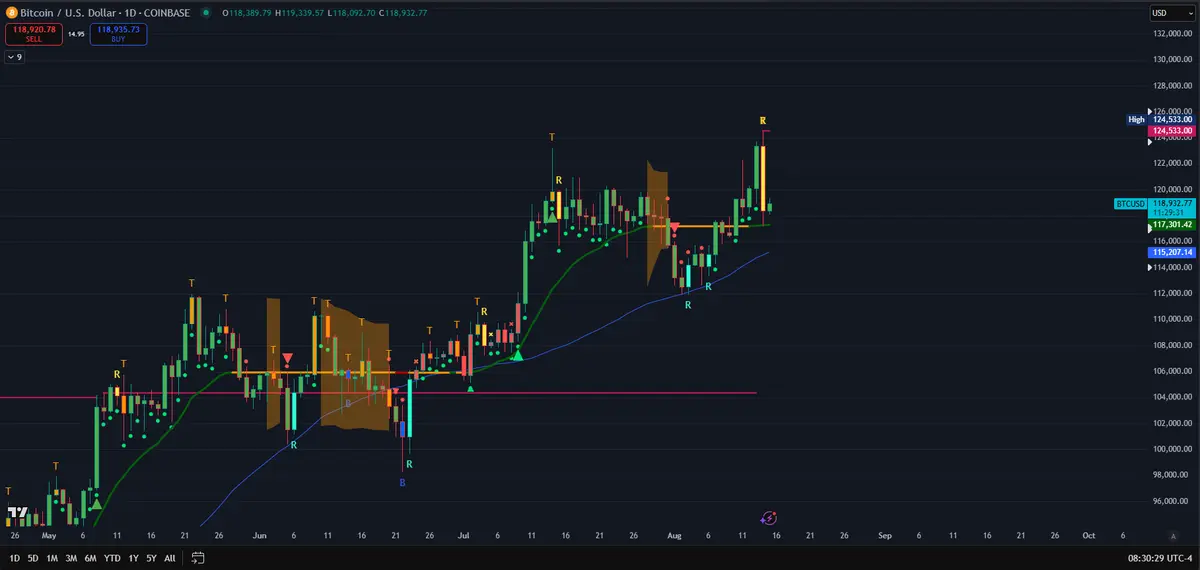The image size is (1200, 570).
Task: Click the tall yellow candle at the latest high
Action: point(763,178)
